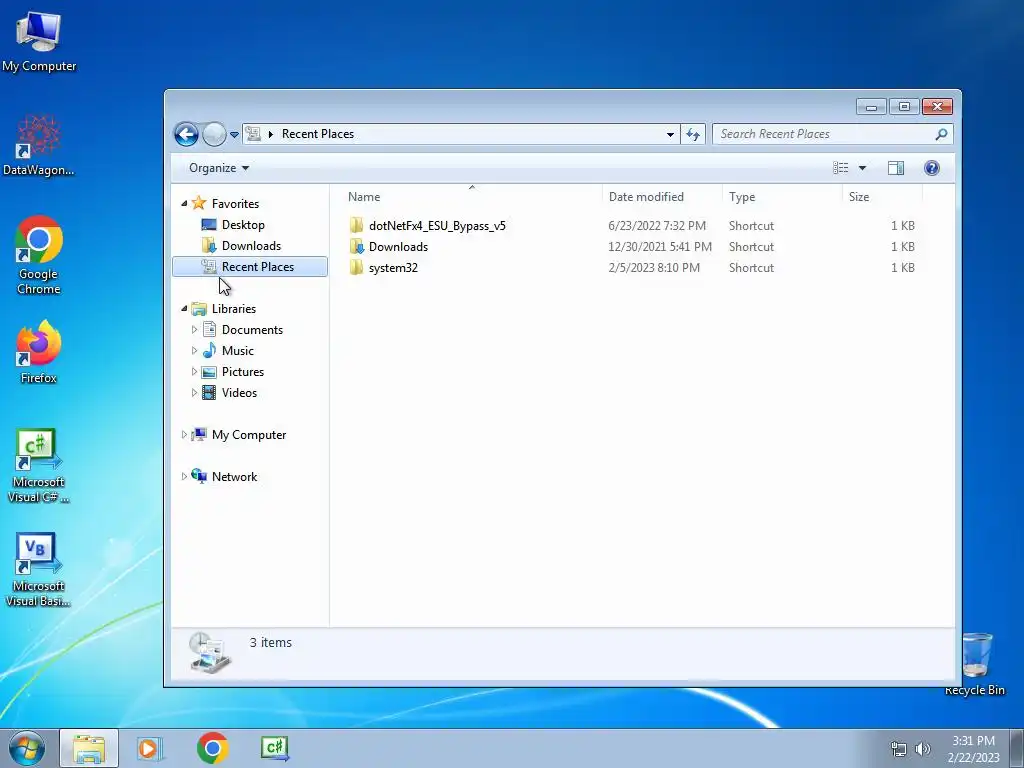This screenshot has height=768, width=1024.
Task: Click the DataWagon desktop shortcut
Action: [39, 146]
